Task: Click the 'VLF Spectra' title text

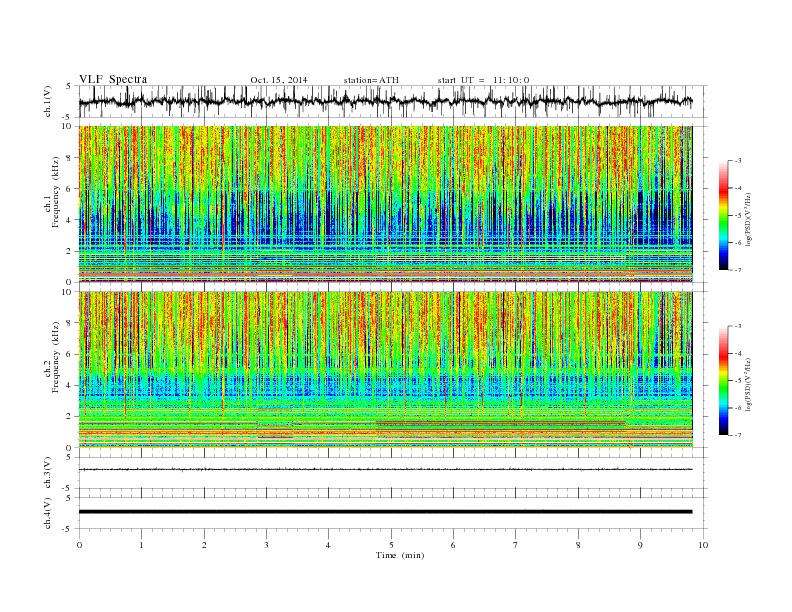Action: pos(113,79)
